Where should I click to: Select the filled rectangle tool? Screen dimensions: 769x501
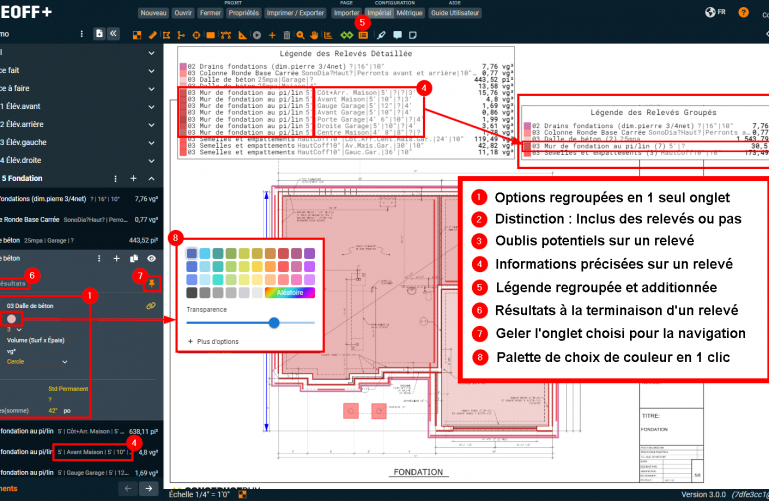pos(210,35)
